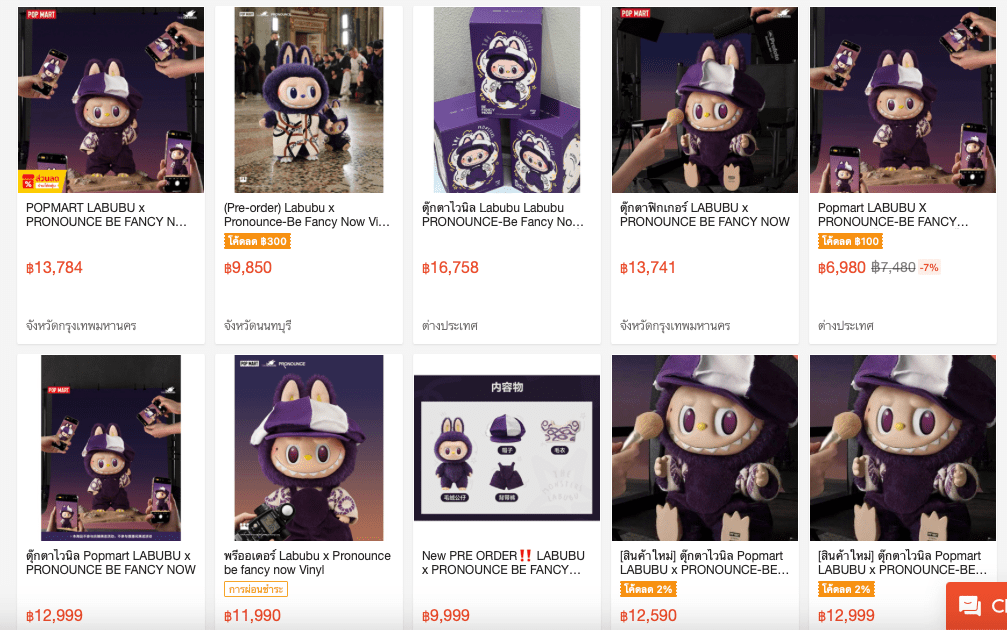Open the "New PRE ORDER‼️ LABUBU" listing title

(x=502, y=563)
